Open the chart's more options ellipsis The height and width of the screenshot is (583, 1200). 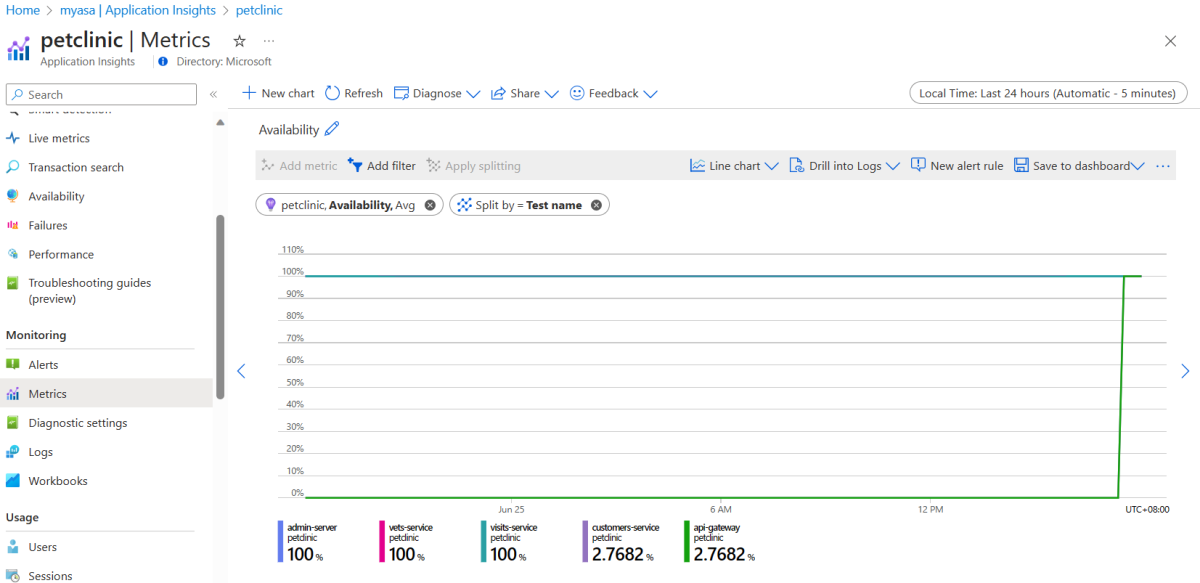[1162, 166]
